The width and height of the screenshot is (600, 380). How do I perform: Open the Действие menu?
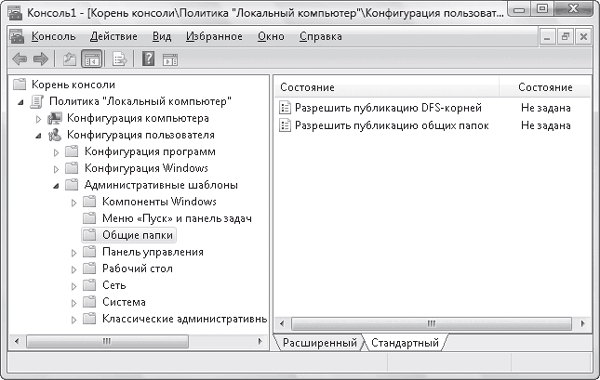click(114, 36)
